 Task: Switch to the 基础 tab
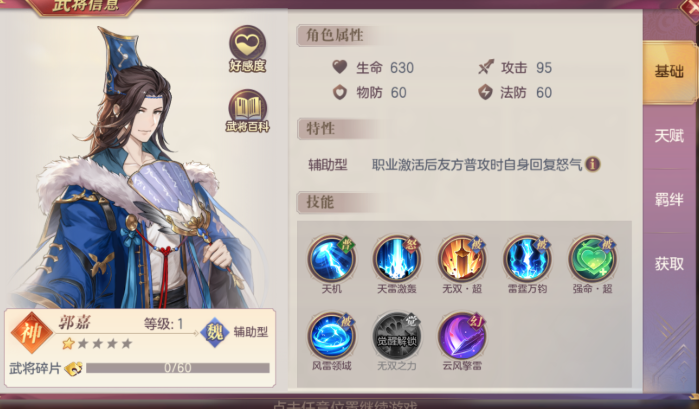(x=669, y=72)
